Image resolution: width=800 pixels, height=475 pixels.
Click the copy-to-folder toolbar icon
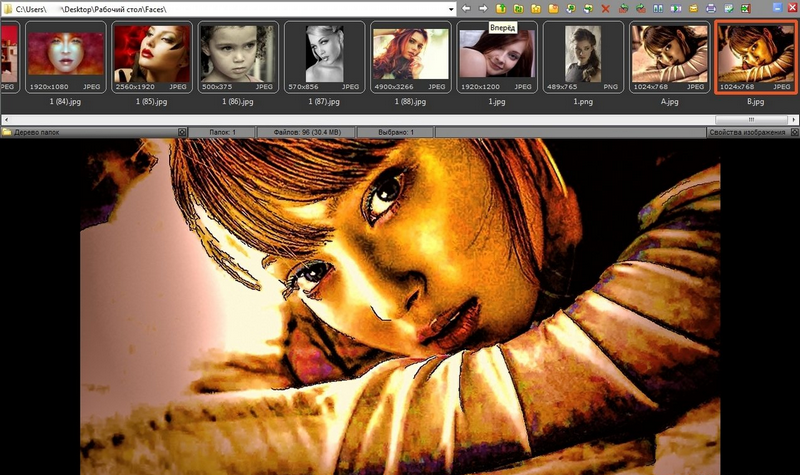click(x=571, y=8)
